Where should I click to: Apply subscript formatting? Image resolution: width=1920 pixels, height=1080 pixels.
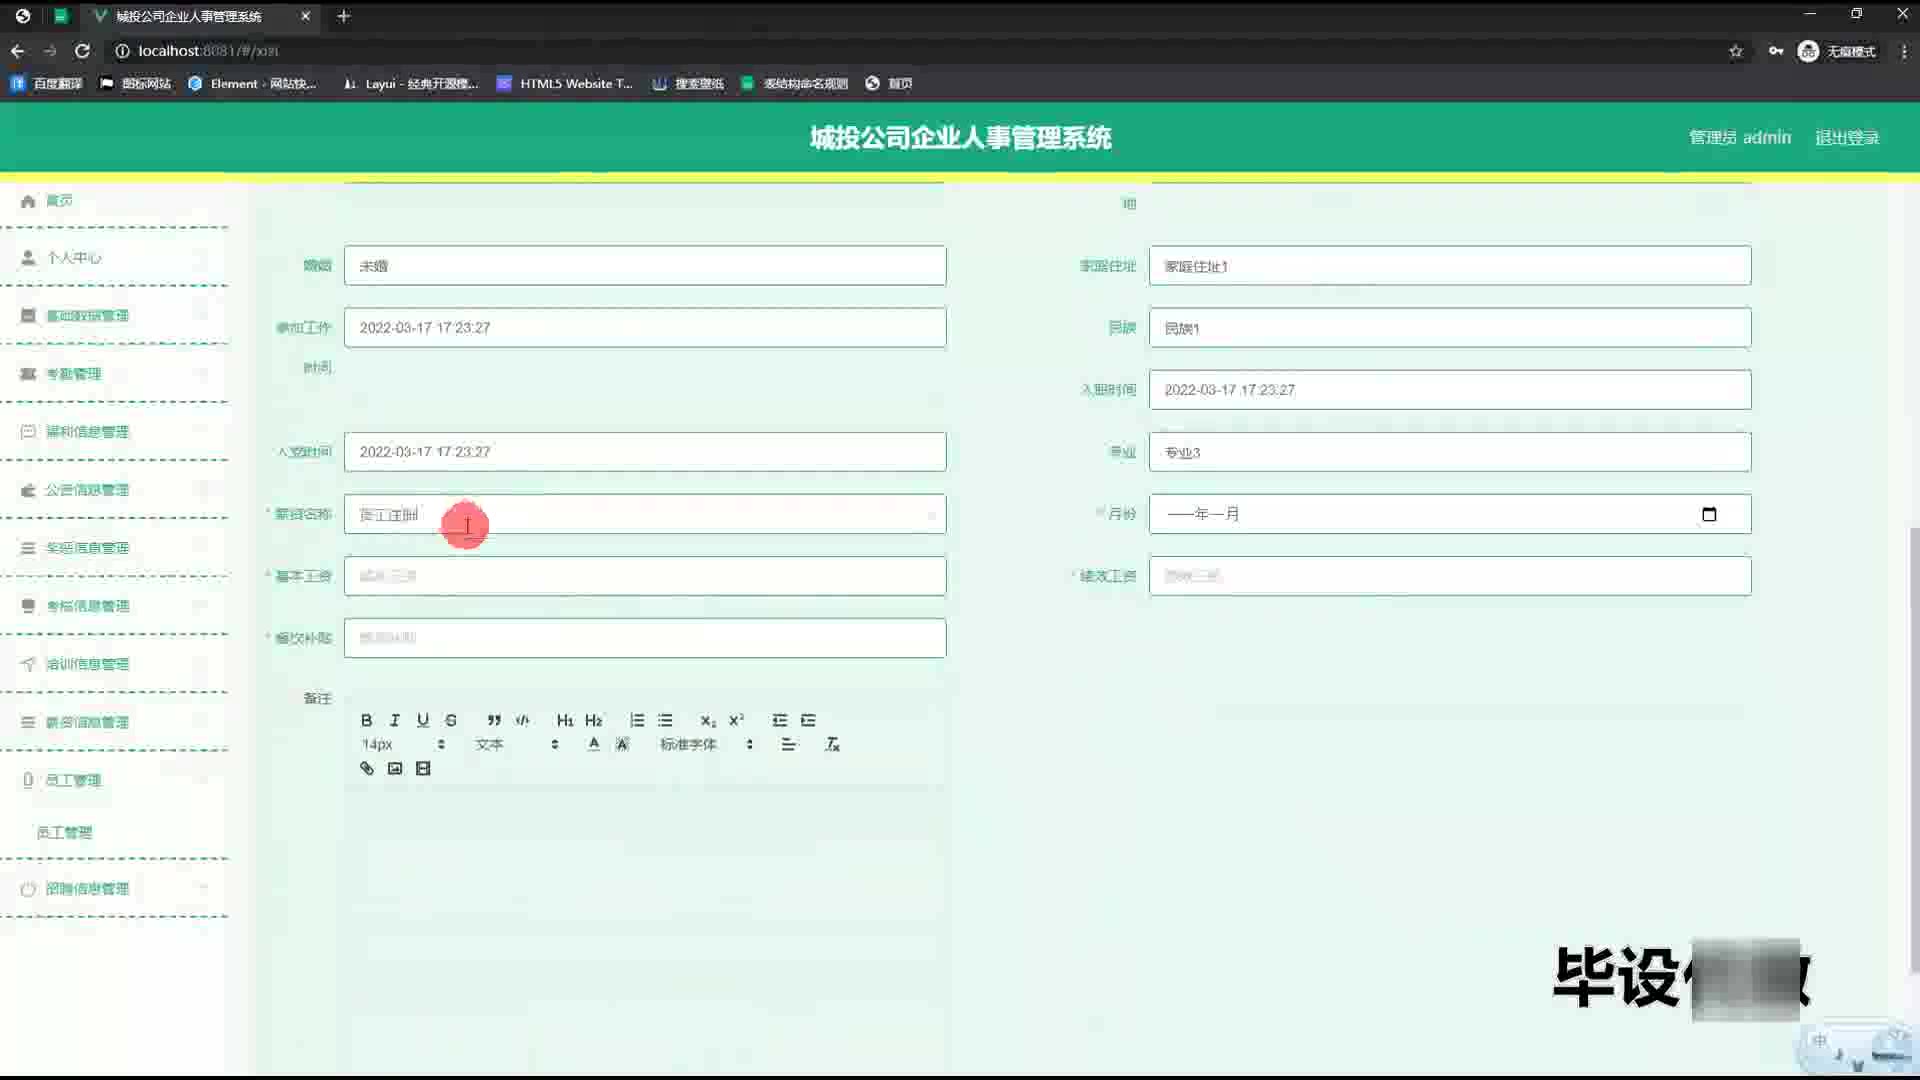click(x=708, y=720)
